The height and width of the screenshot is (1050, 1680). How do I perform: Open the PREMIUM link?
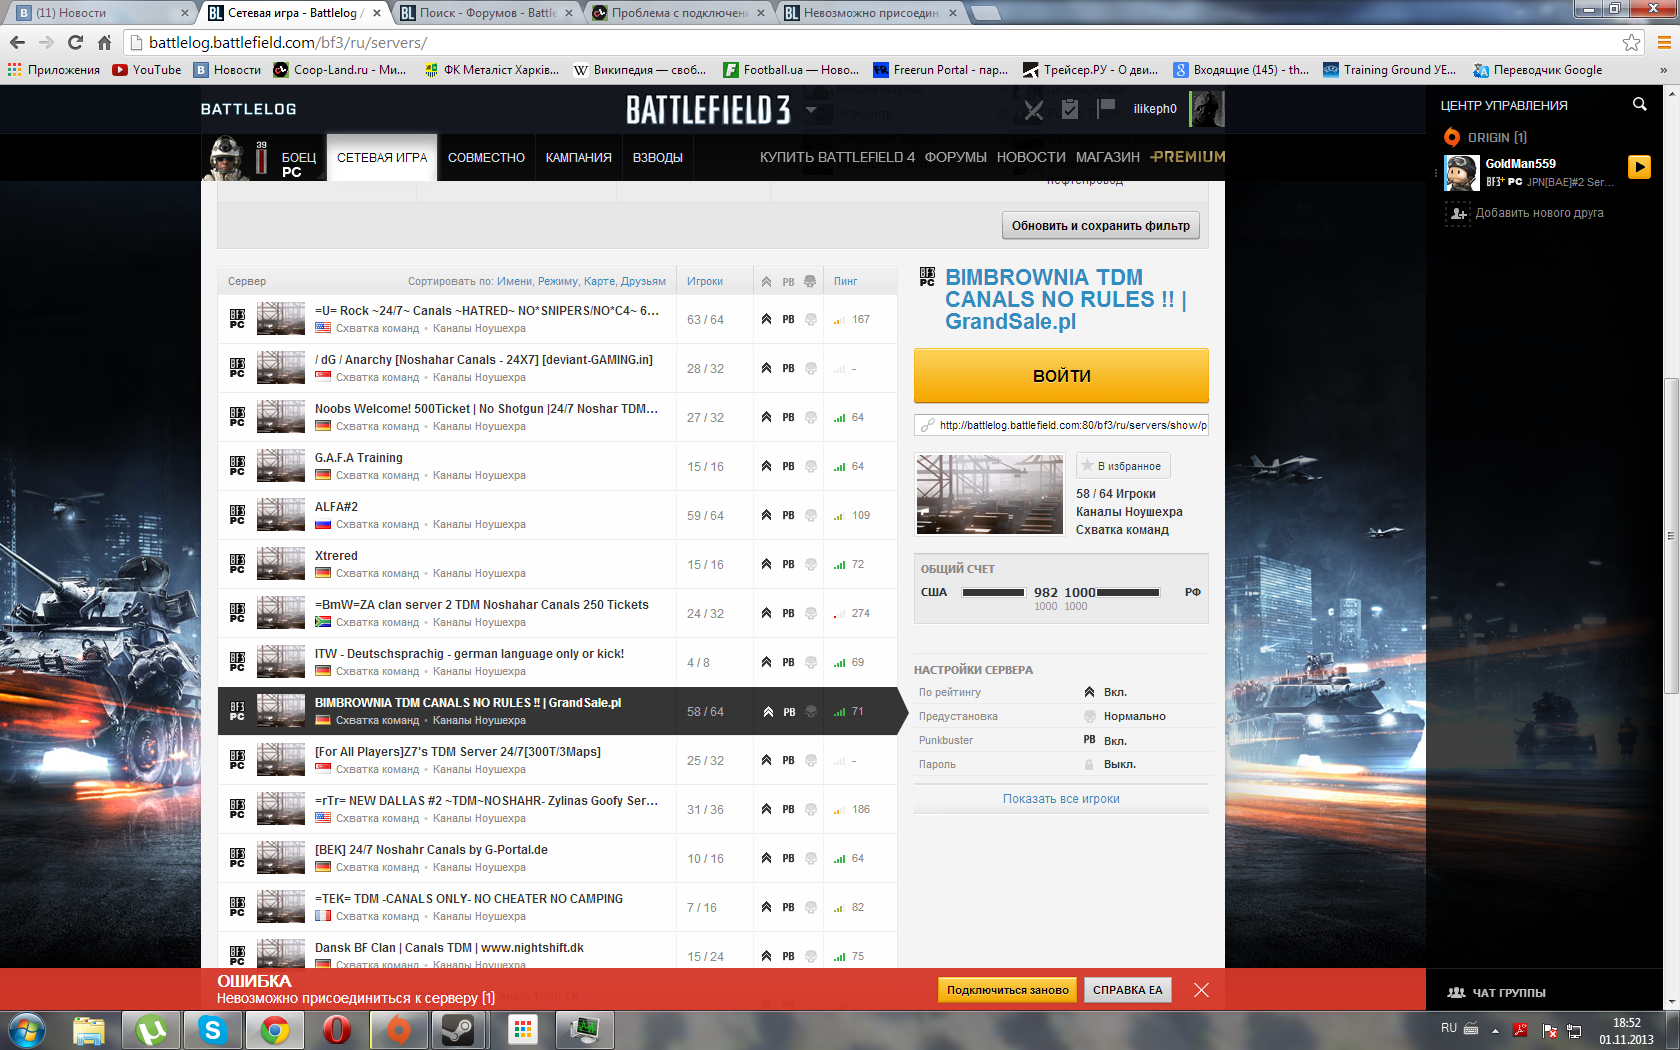click(1188, 157)
